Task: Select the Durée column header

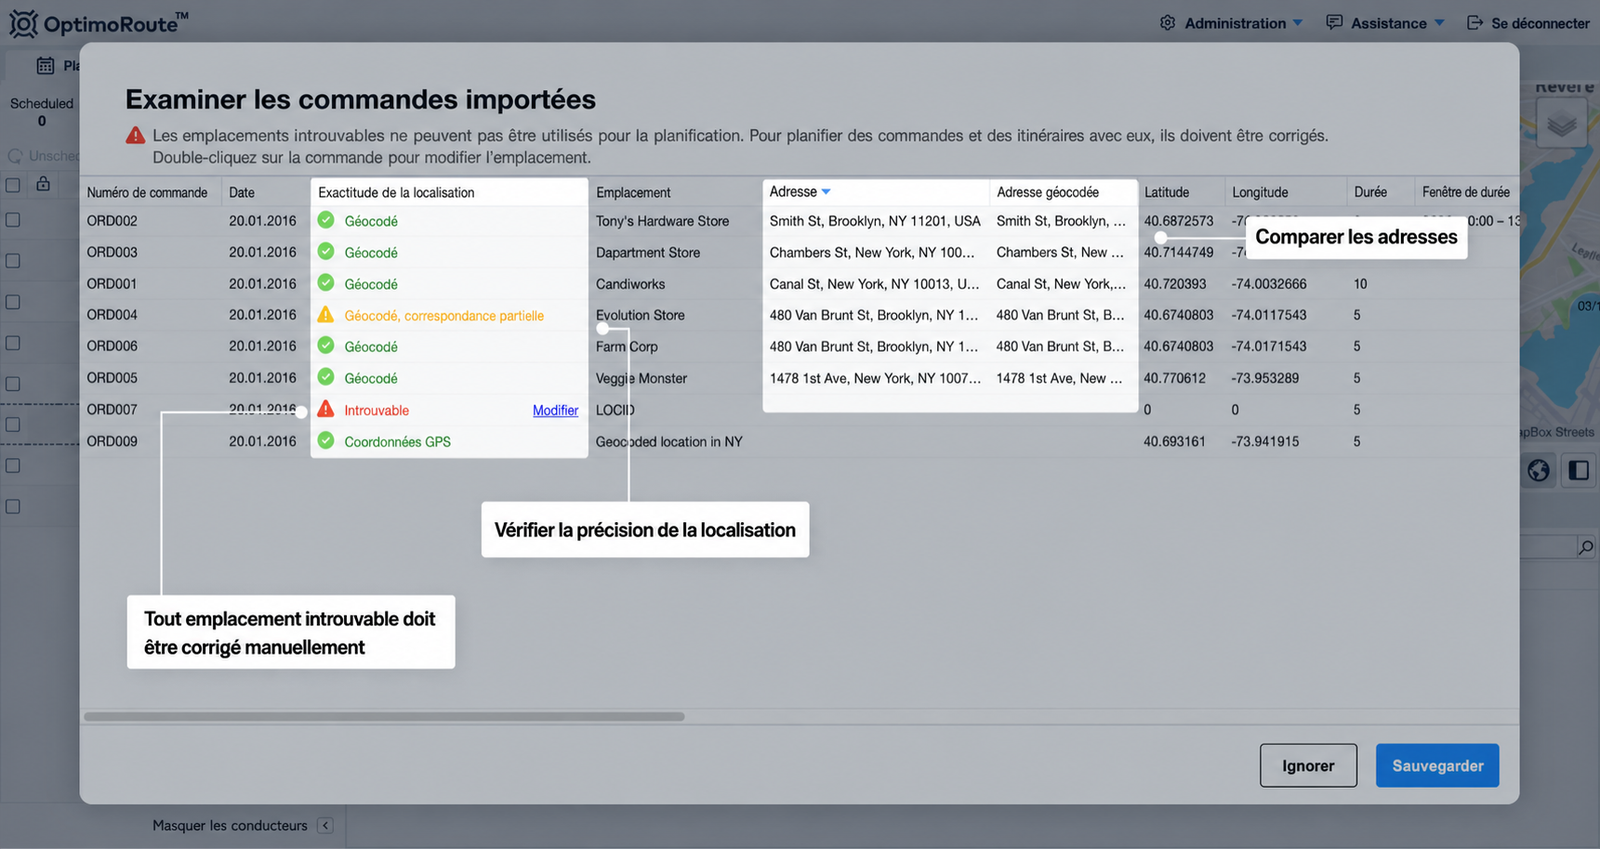Action: pyautogui.click(x=1370, y=192)
